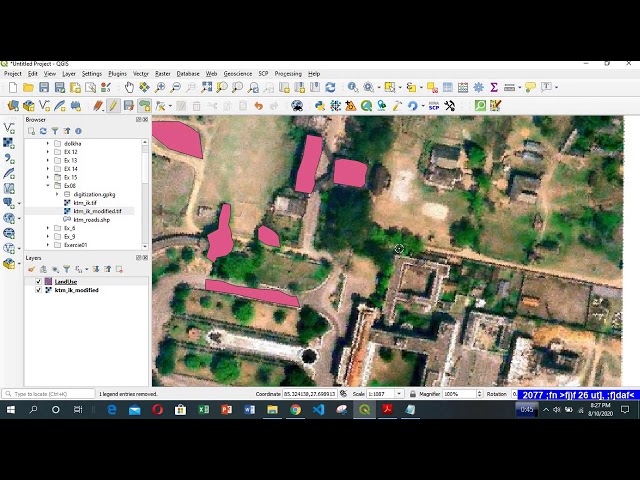The image size is (640, 480).
Task: Open the Layer menu
Action: point(69,74)
